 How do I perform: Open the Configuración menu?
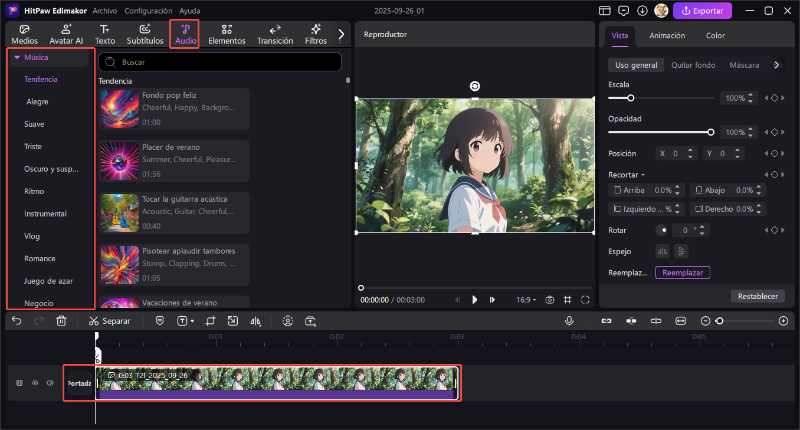tap(148, 11)
